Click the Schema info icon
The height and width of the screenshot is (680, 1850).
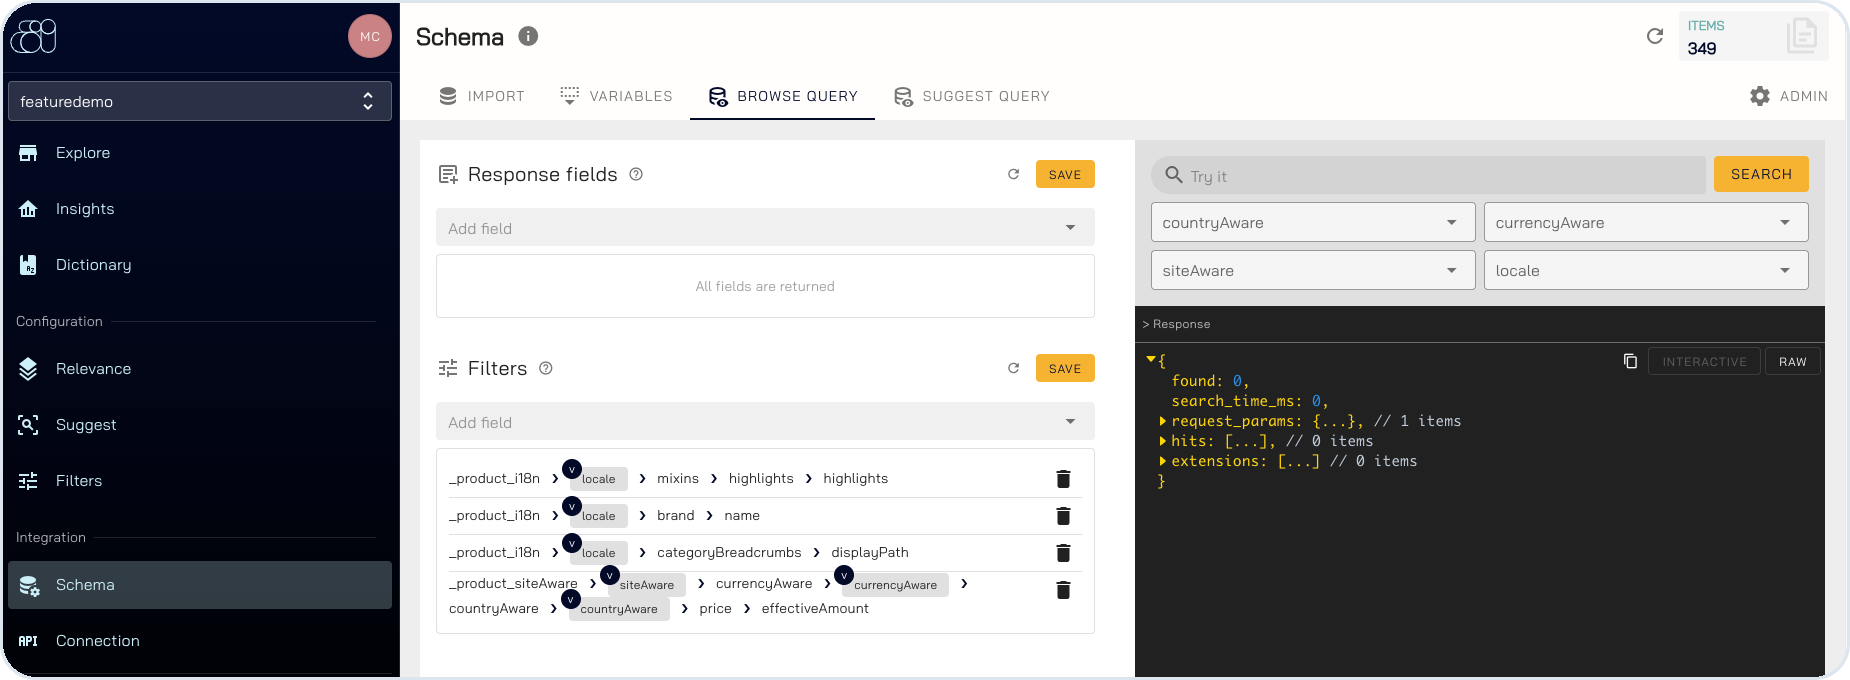click(528, 36)
